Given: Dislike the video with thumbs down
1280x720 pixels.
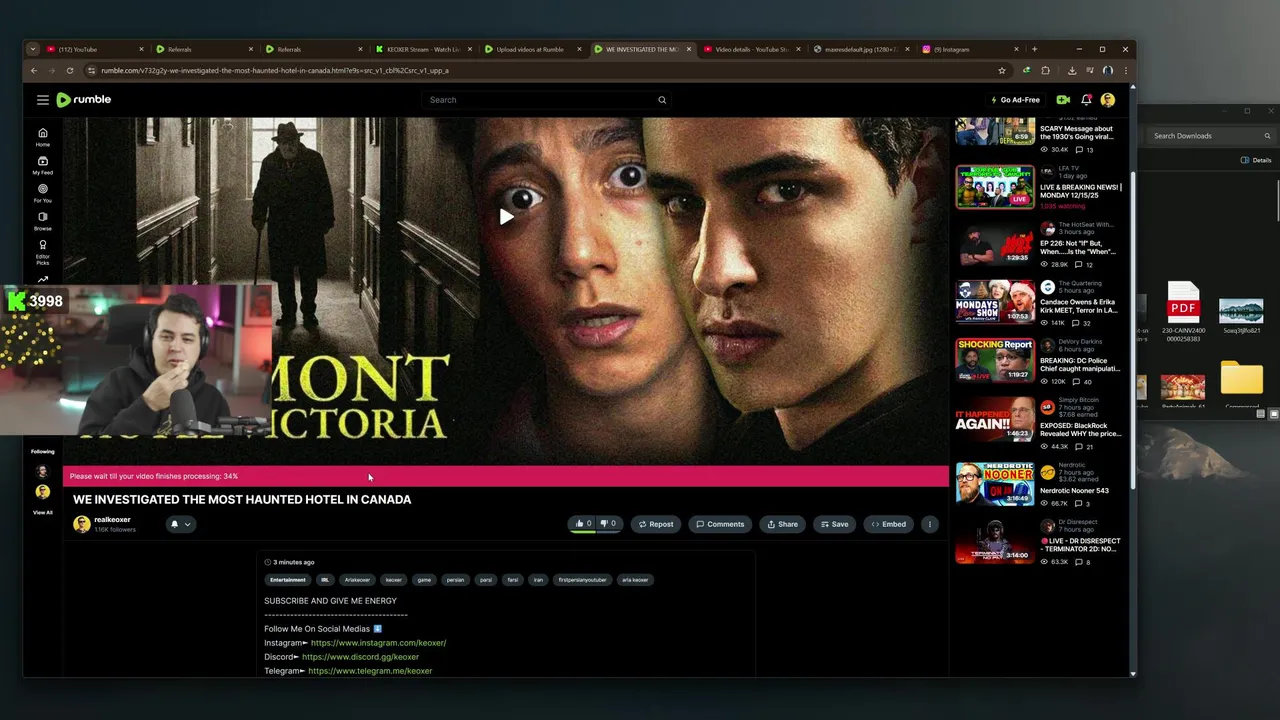Looking at the screenshot, I should tap(608, 524).
